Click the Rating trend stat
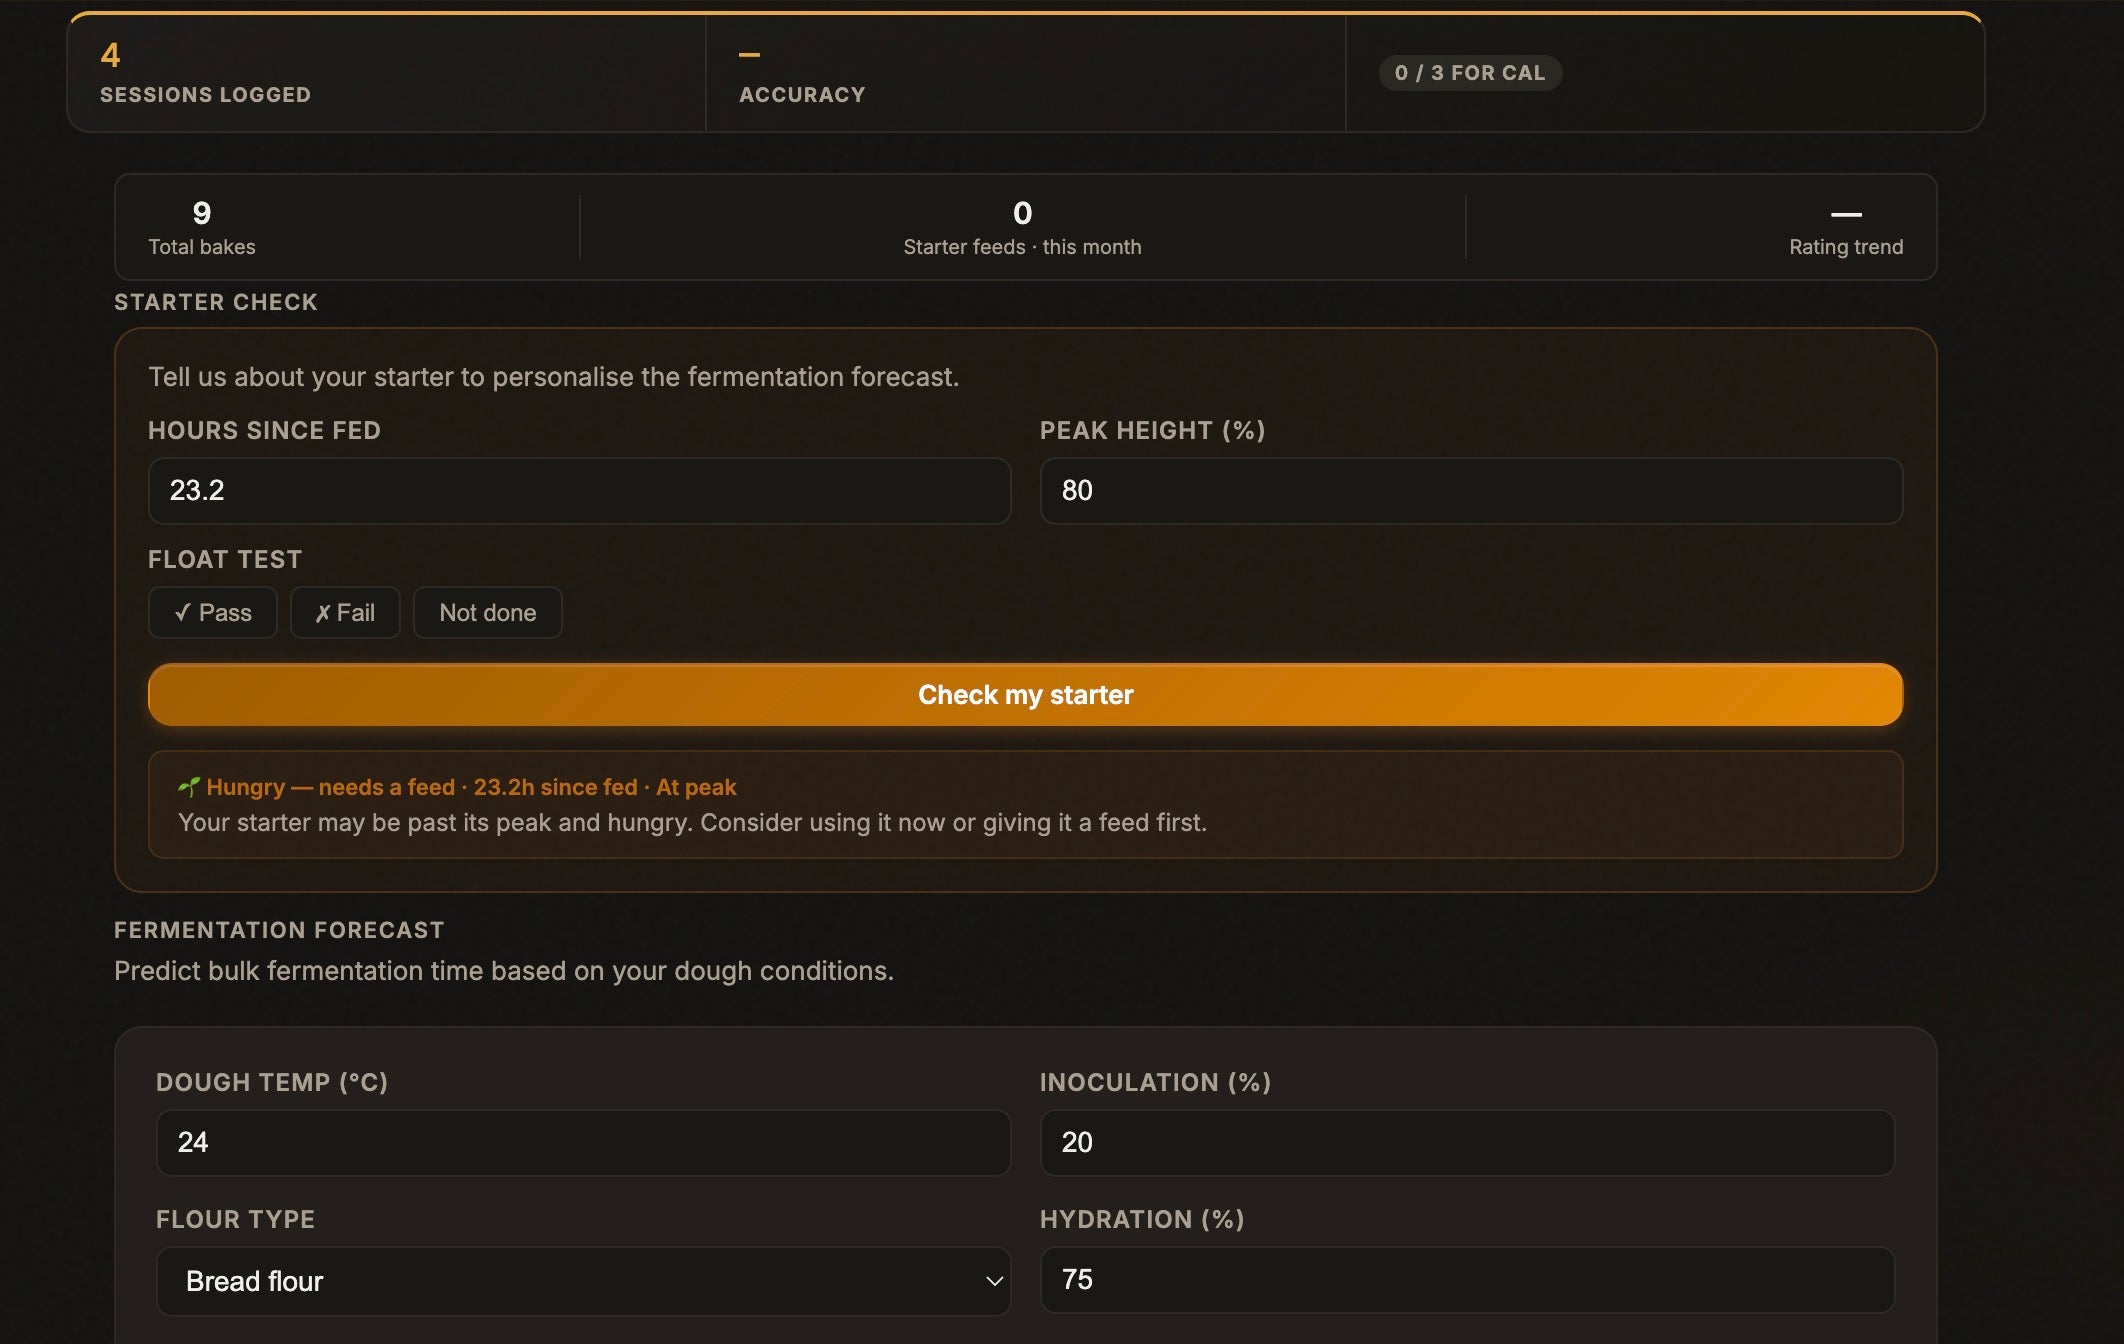This screenshot has height=1344, width=2124. [x=1846, y=228]
